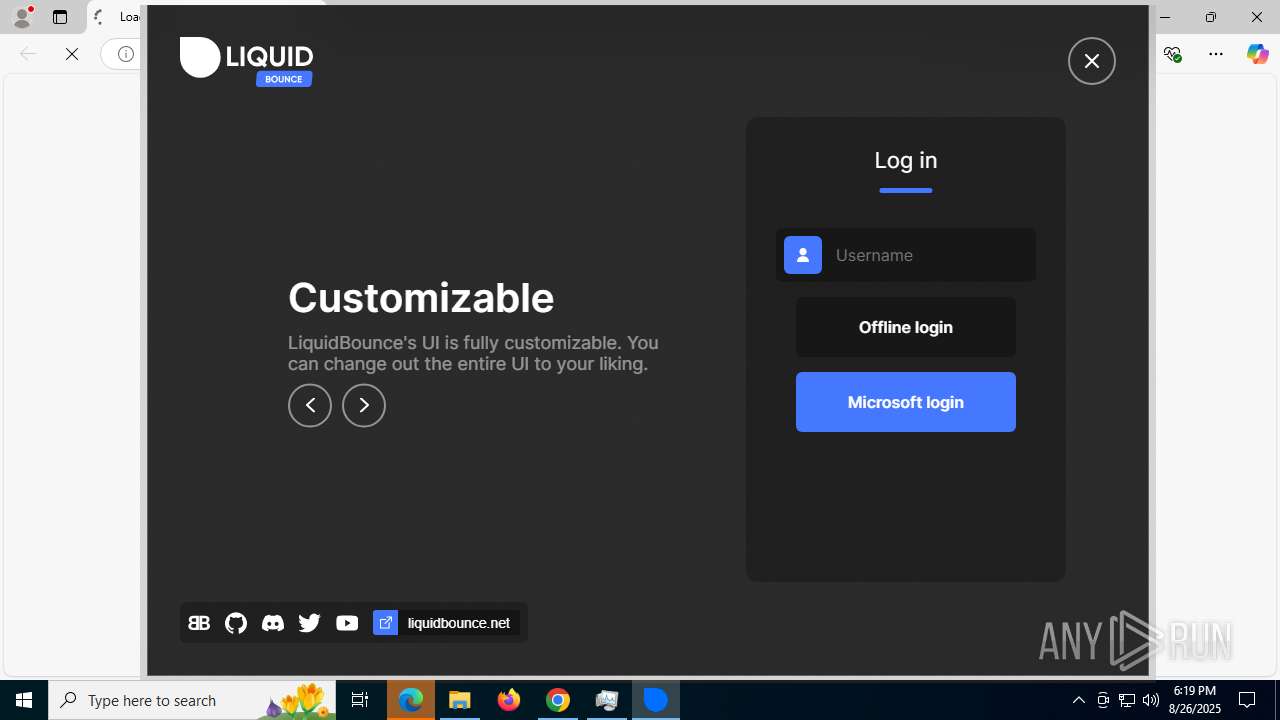Screen dimensions: 1280x720
Task: Focus the Username input field
Action: pyautogui.click(x=906, y=255)
